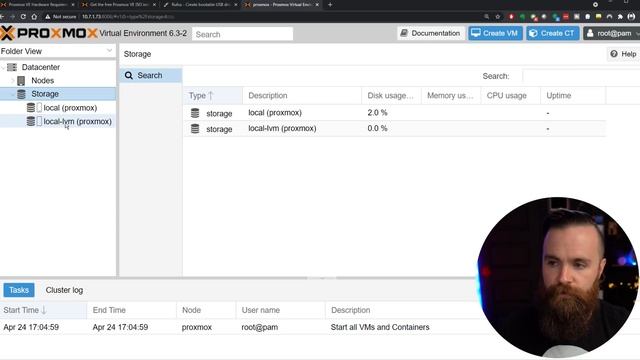Open the root@pam user menu

click(611, 33)
